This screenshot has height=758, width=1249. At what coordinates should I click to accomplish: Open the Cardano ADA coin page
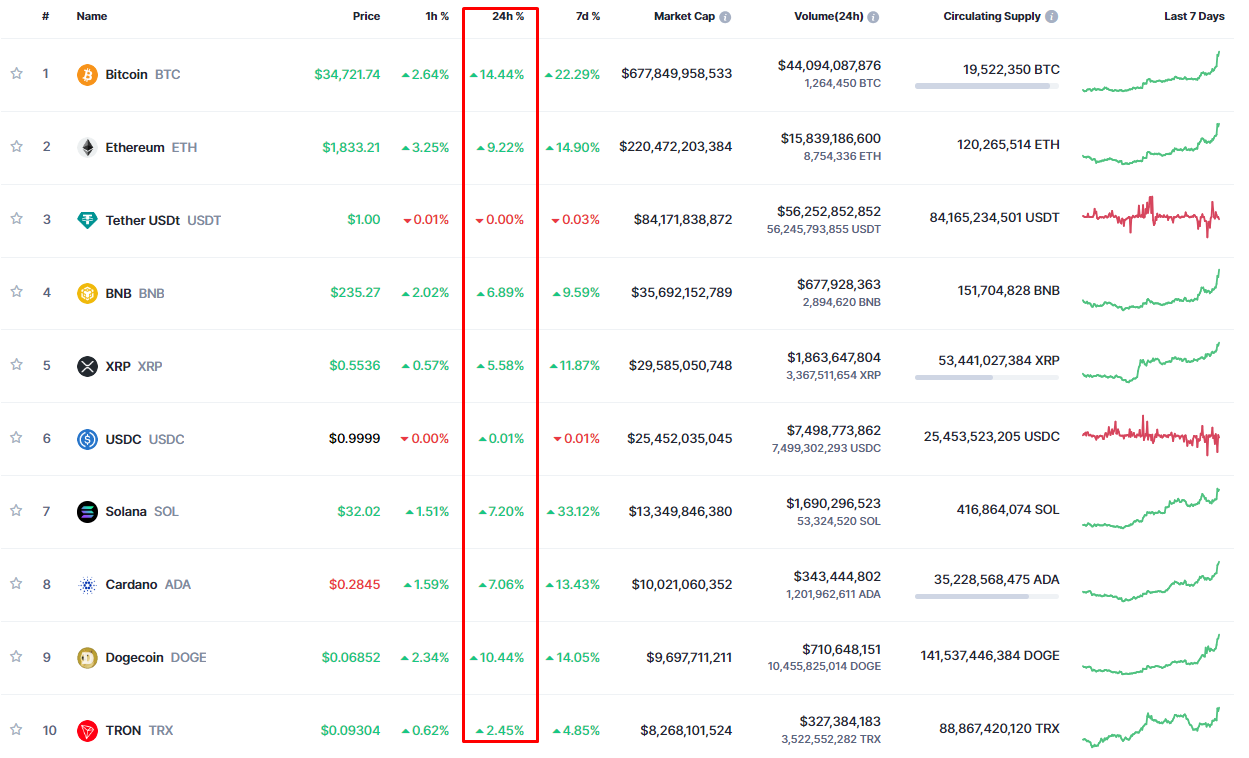point(148,585)
